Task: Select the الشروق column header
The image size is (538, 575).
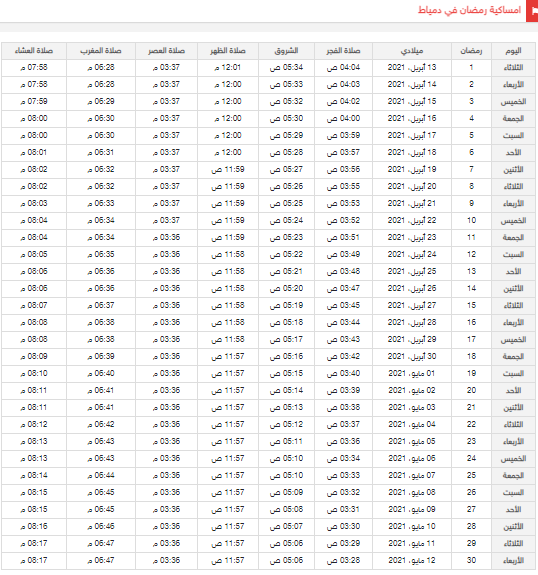Action: [286, 51]
